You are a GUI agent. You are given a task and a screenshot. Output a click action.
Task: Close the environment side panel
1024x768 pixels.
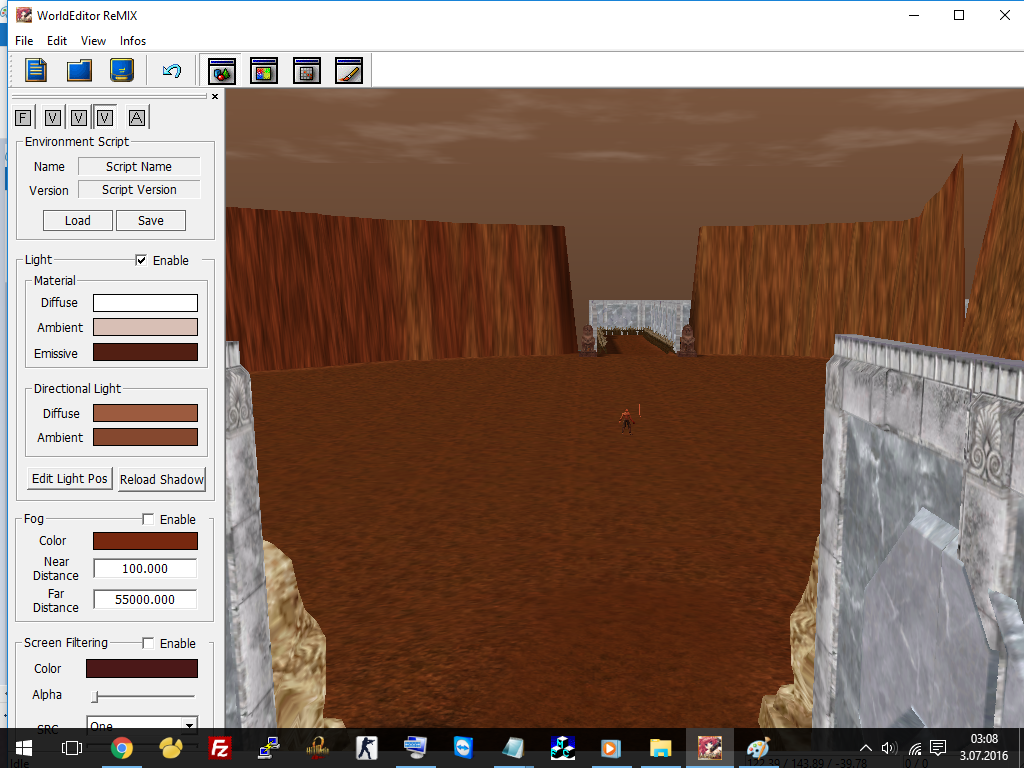pyautogui.click(x=215, y=97)
